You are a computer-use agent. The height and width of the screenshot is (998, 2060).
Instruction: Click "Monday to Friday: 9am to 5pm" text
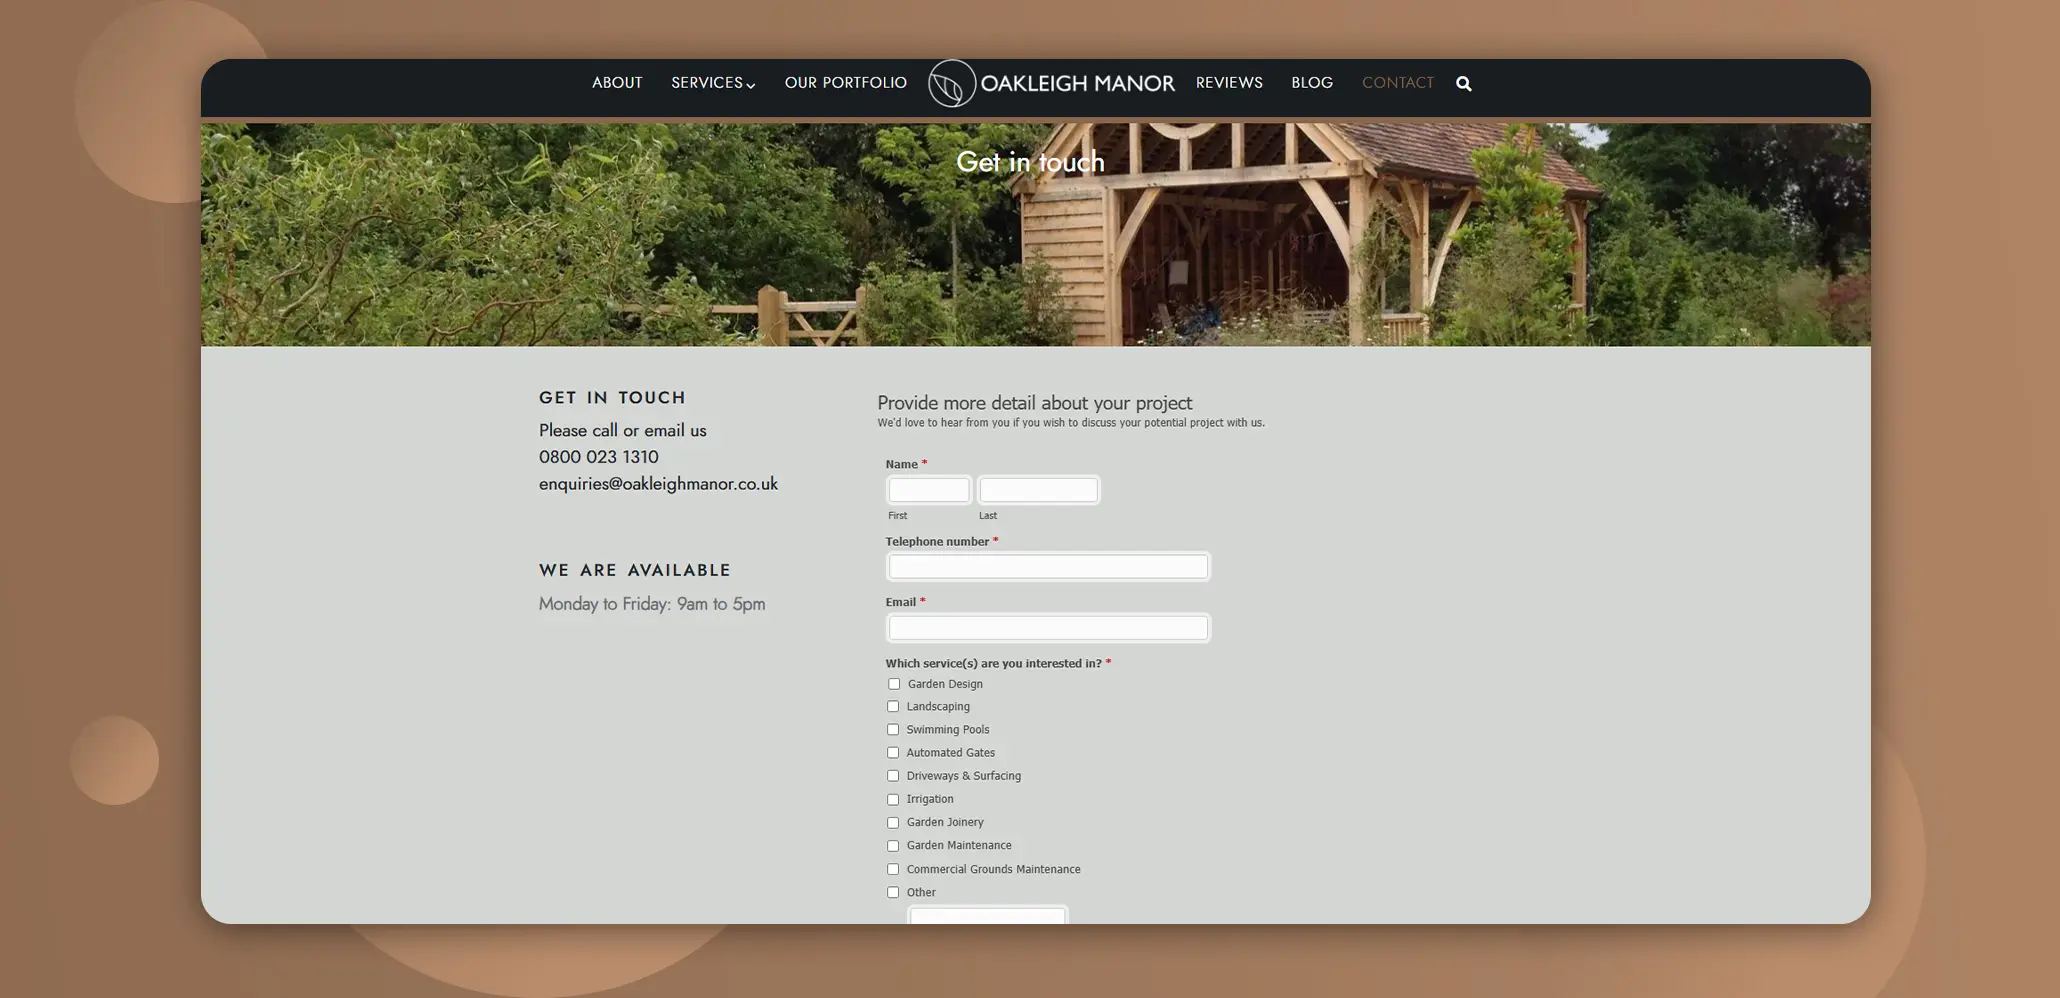[x=652, y=604]
